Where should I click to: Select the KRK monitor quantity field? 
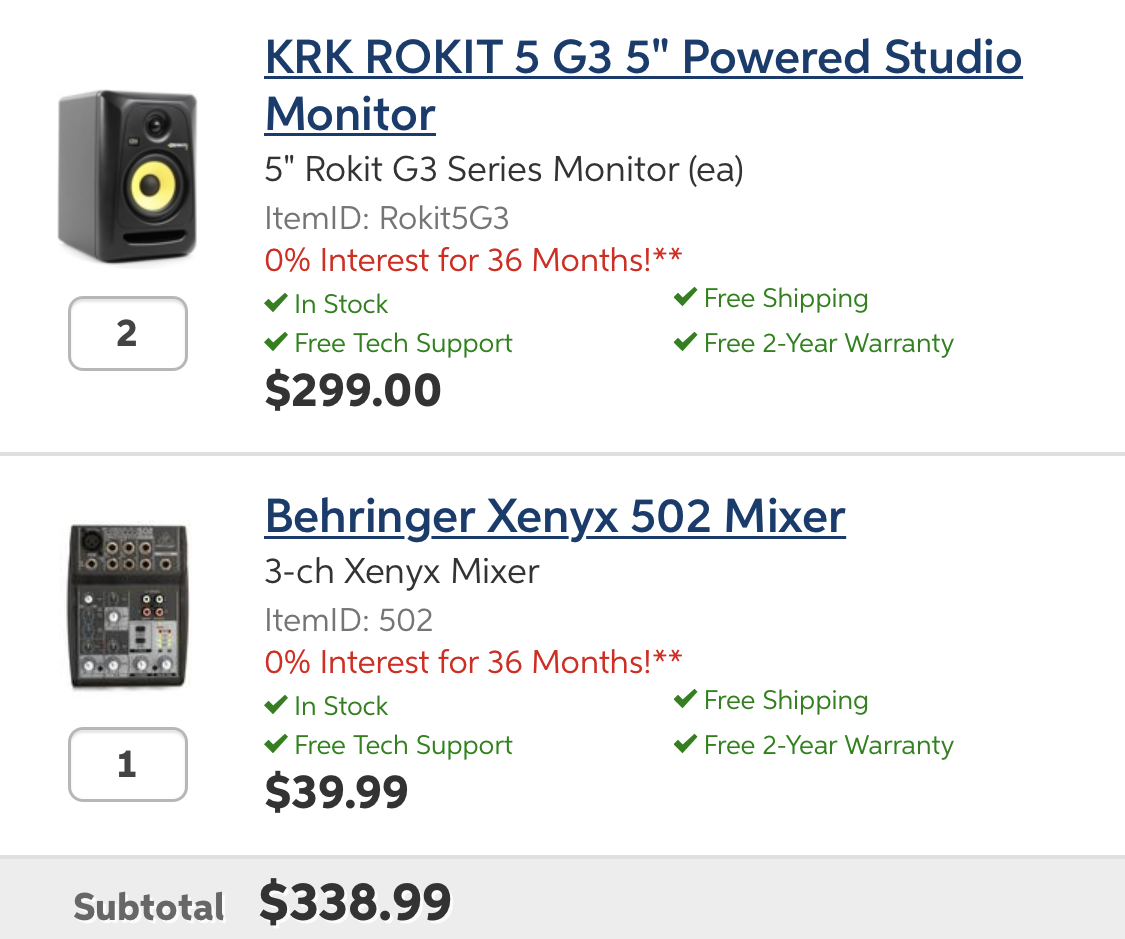(127, 333)
